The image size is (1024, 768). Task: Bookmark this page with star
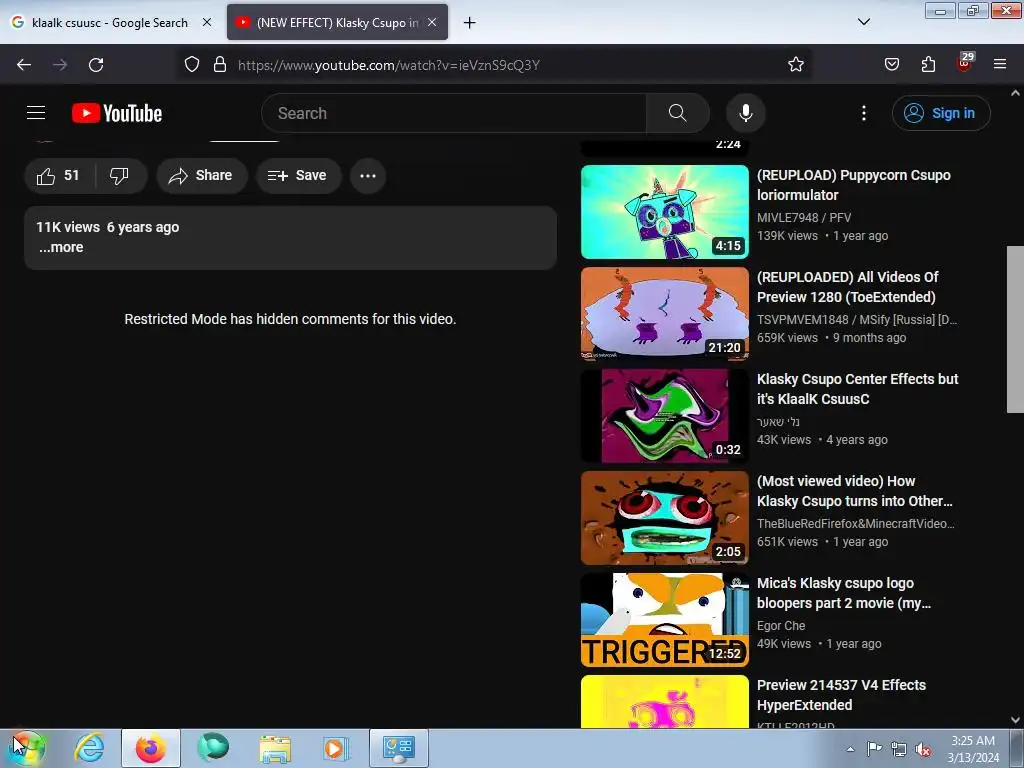pyautogui.click(x=795, y=65)
